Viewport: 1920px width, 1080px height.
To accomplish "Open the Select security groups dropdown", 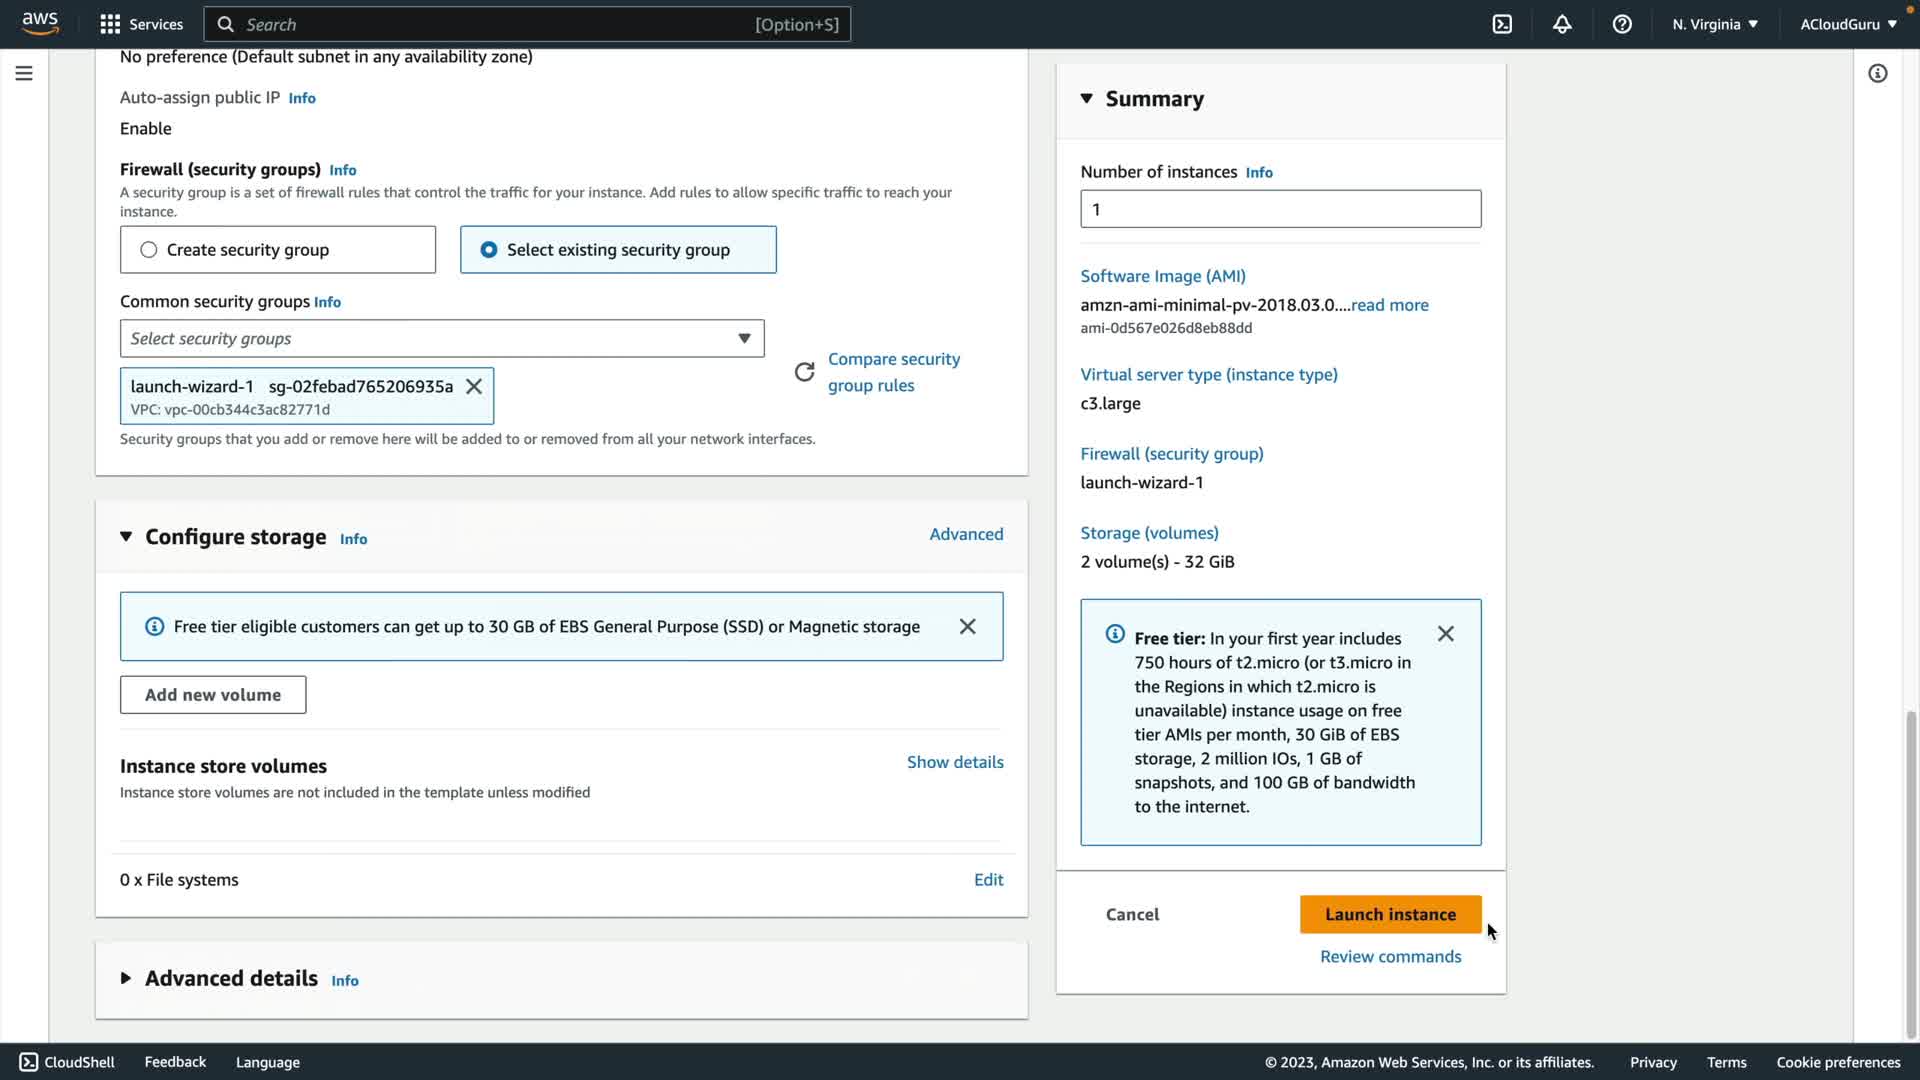I will coord(441,339).
